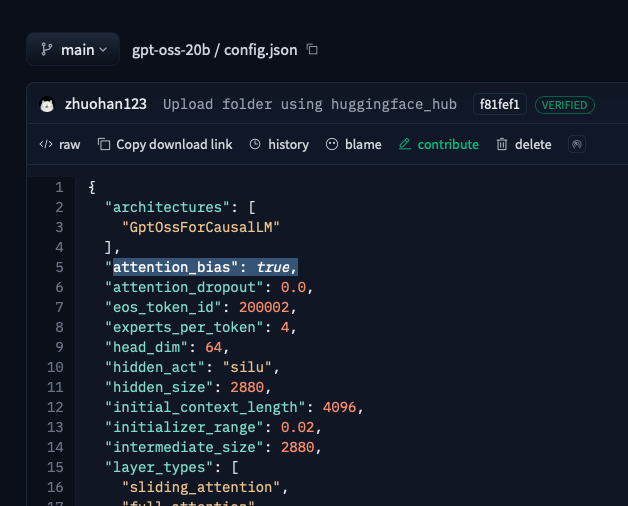
Task: Click the small scan icon button after delete
Action: [x=577, y=144]
